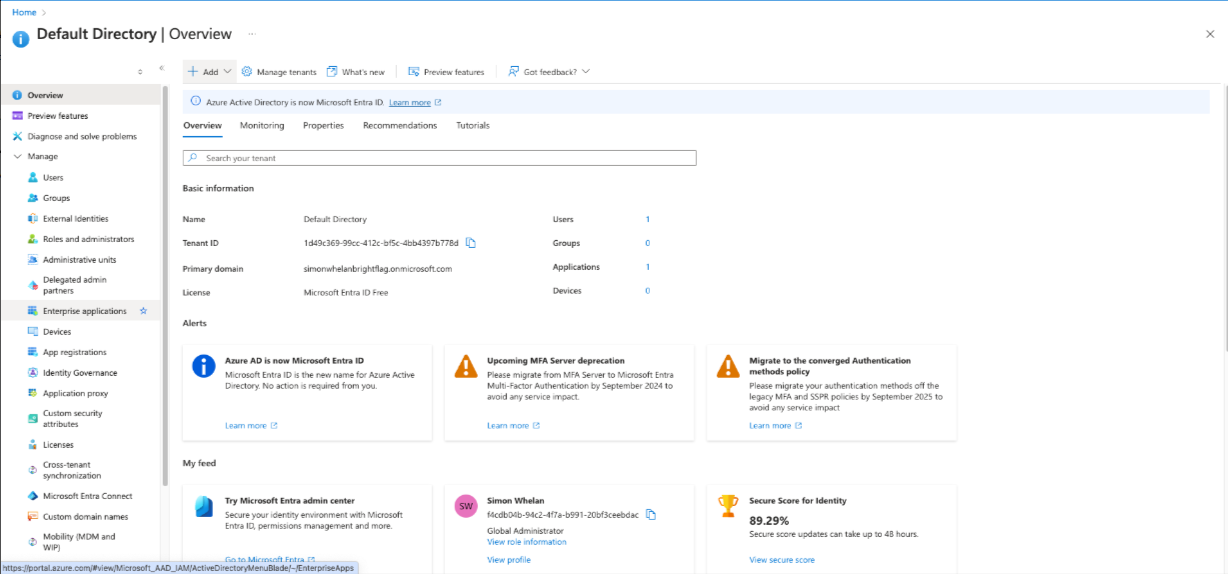Click the Users count value
Viewport: 1228px width, 574px height.
[648, 219]
